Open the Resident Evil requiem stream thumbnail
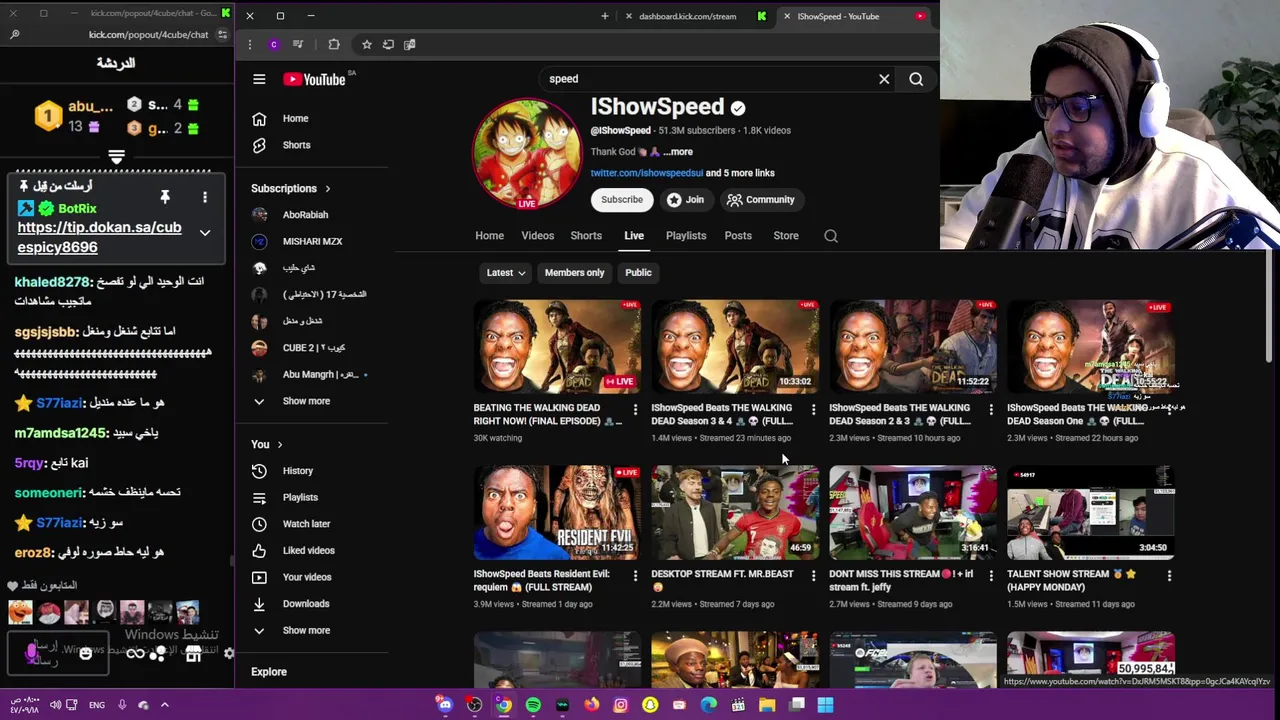The width and height of the screenshot is (1280, 720). 557,513
